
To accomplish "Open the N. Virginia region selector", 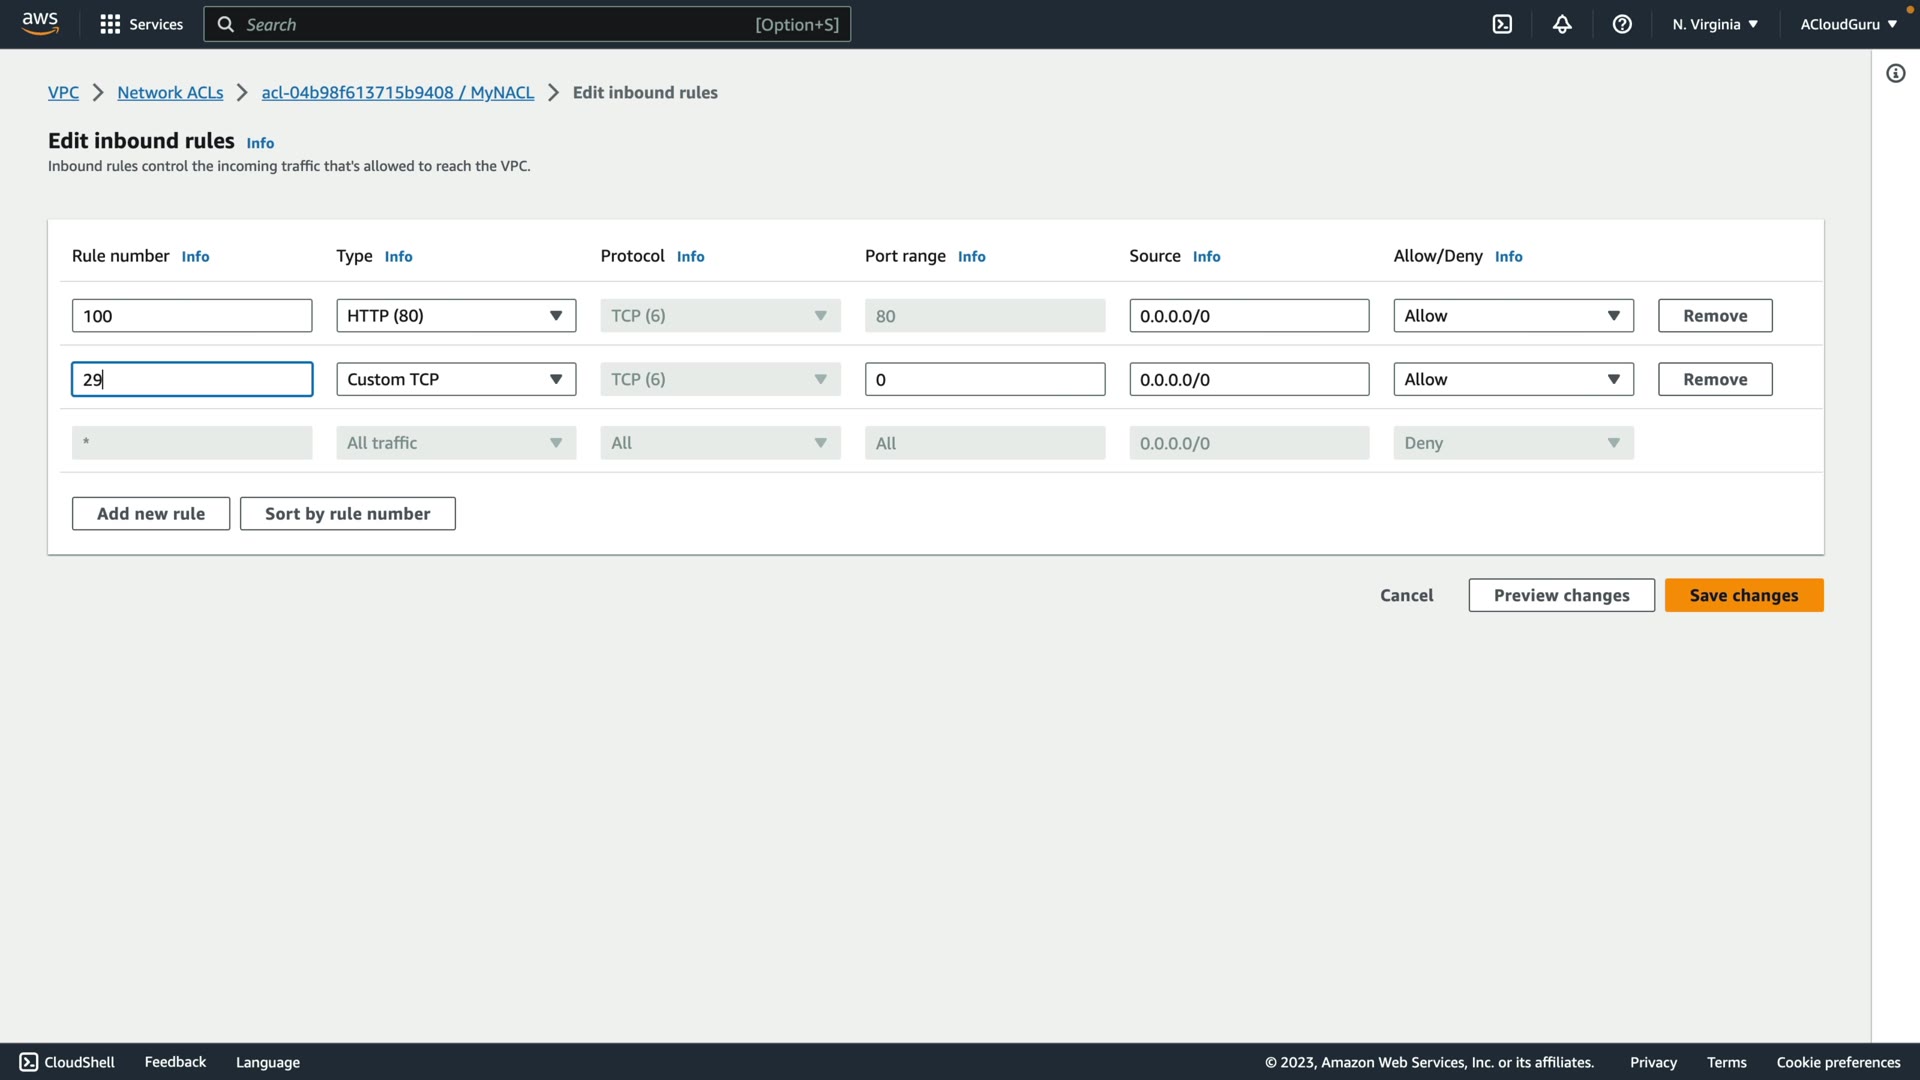I will (1714, 24).
